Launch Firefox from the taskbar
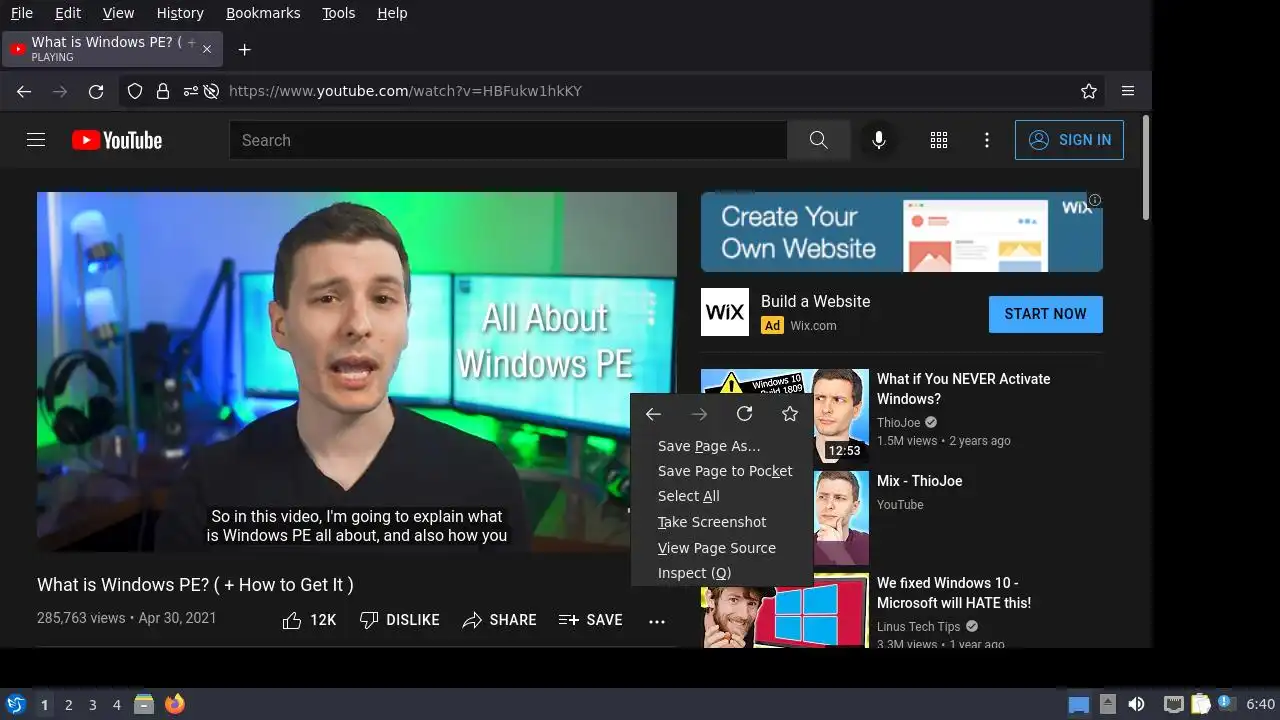The width and height of the screenshot is (1280, 720). (x=175, y=704)
